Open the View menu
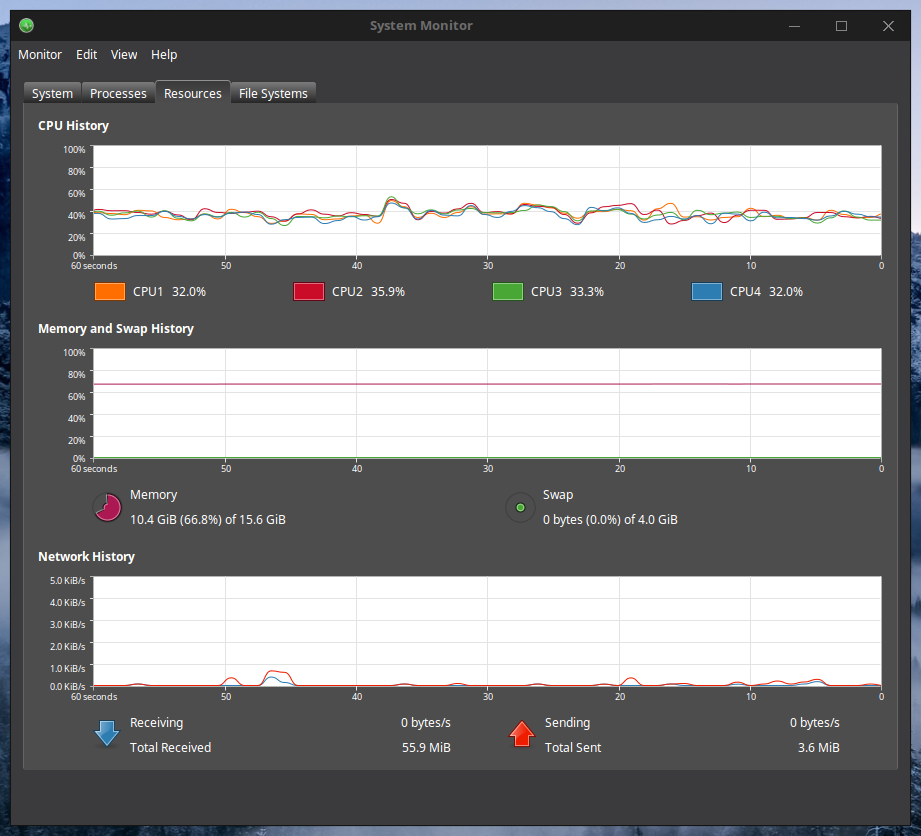The height and width of the screenshot is (836, 921). coord(124,55)
